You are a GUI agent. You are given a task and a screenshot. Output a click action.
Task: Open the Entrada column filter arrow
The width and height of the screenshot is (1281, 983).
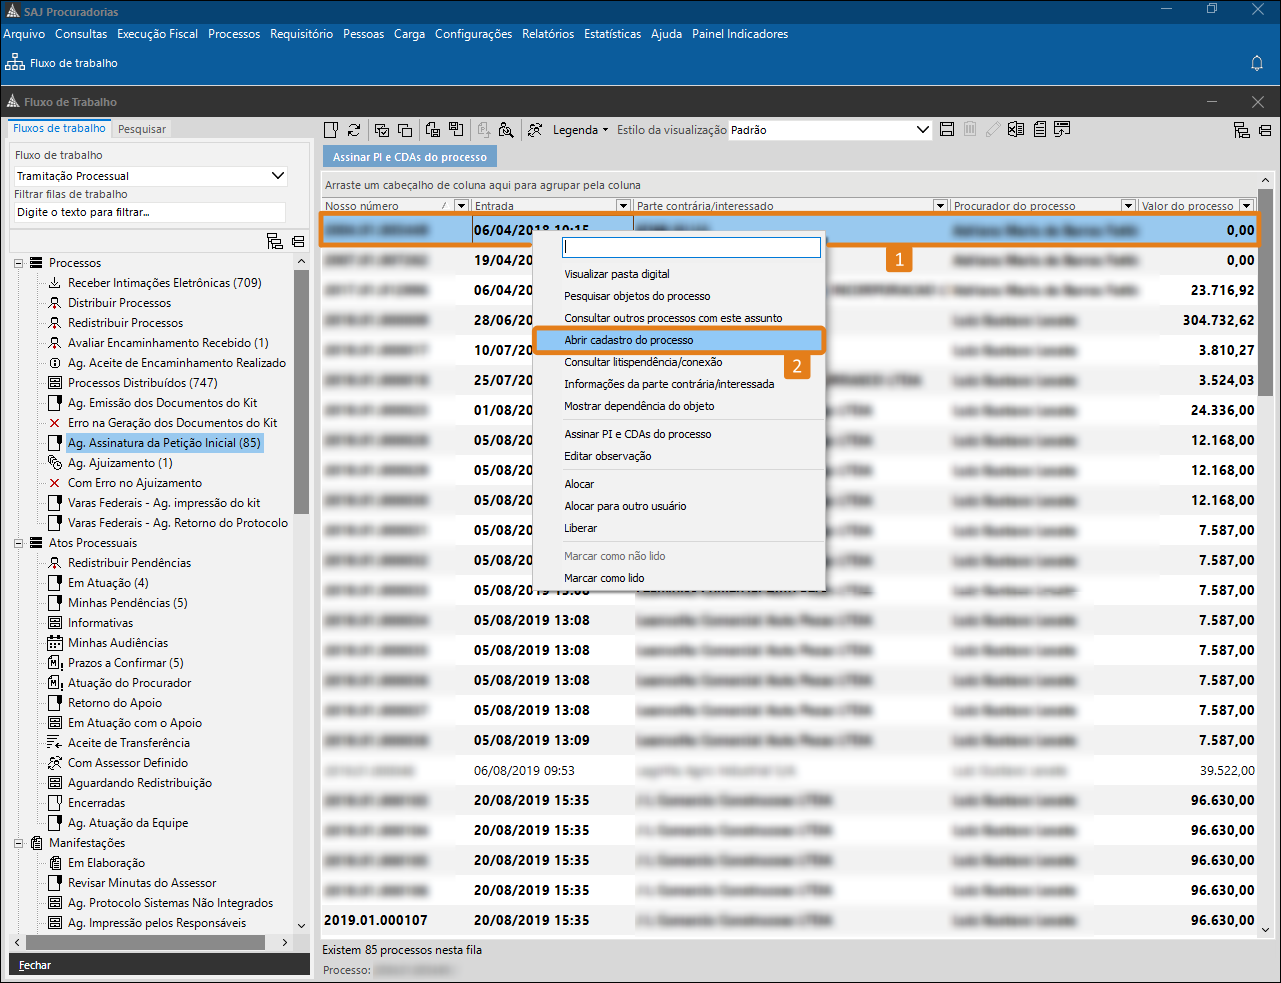pyautogui.click(x=623, y=206)
